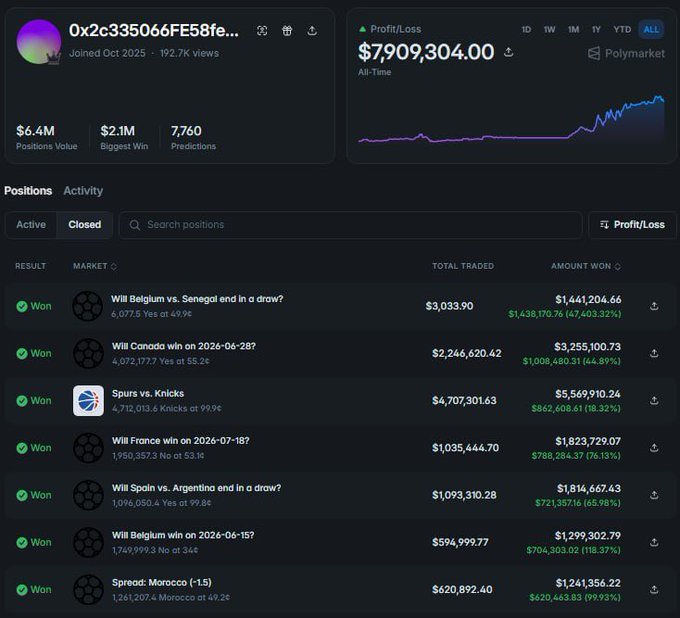680x618 pixels.
Task: Share the Will Belgium win position
Action: pos(654,542)
